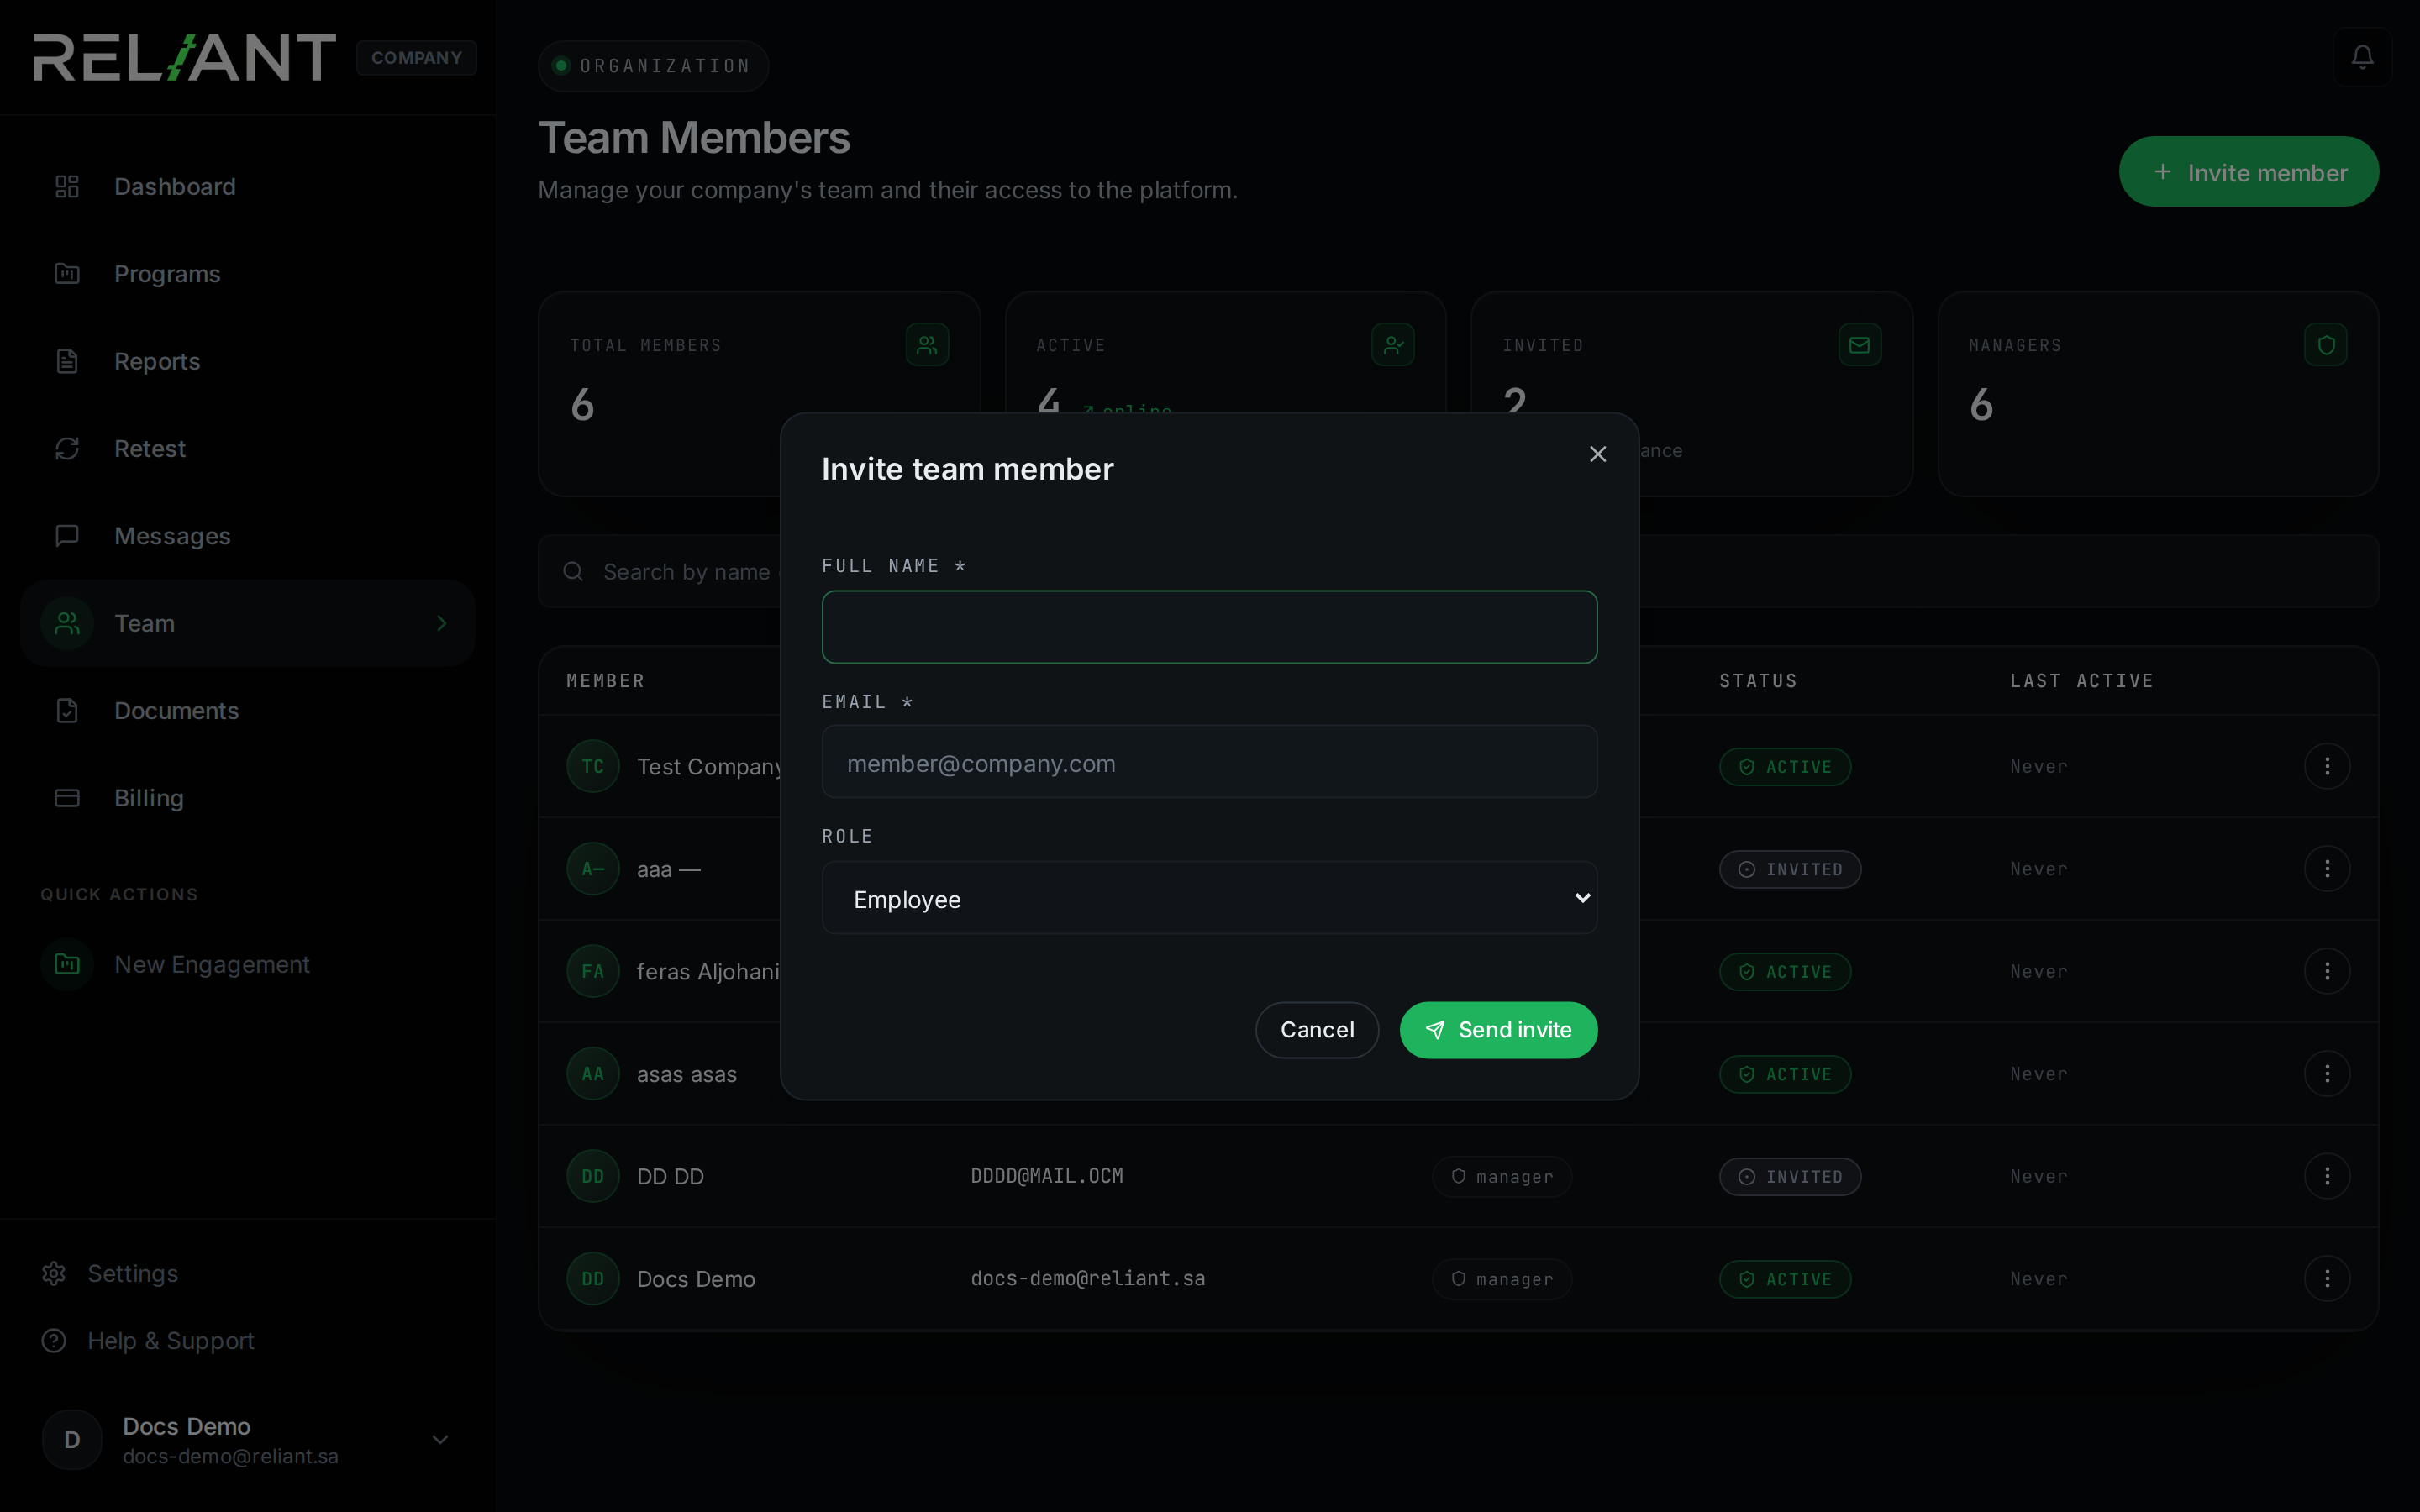Close the Invite team member dialog

tap(1598, 454)
